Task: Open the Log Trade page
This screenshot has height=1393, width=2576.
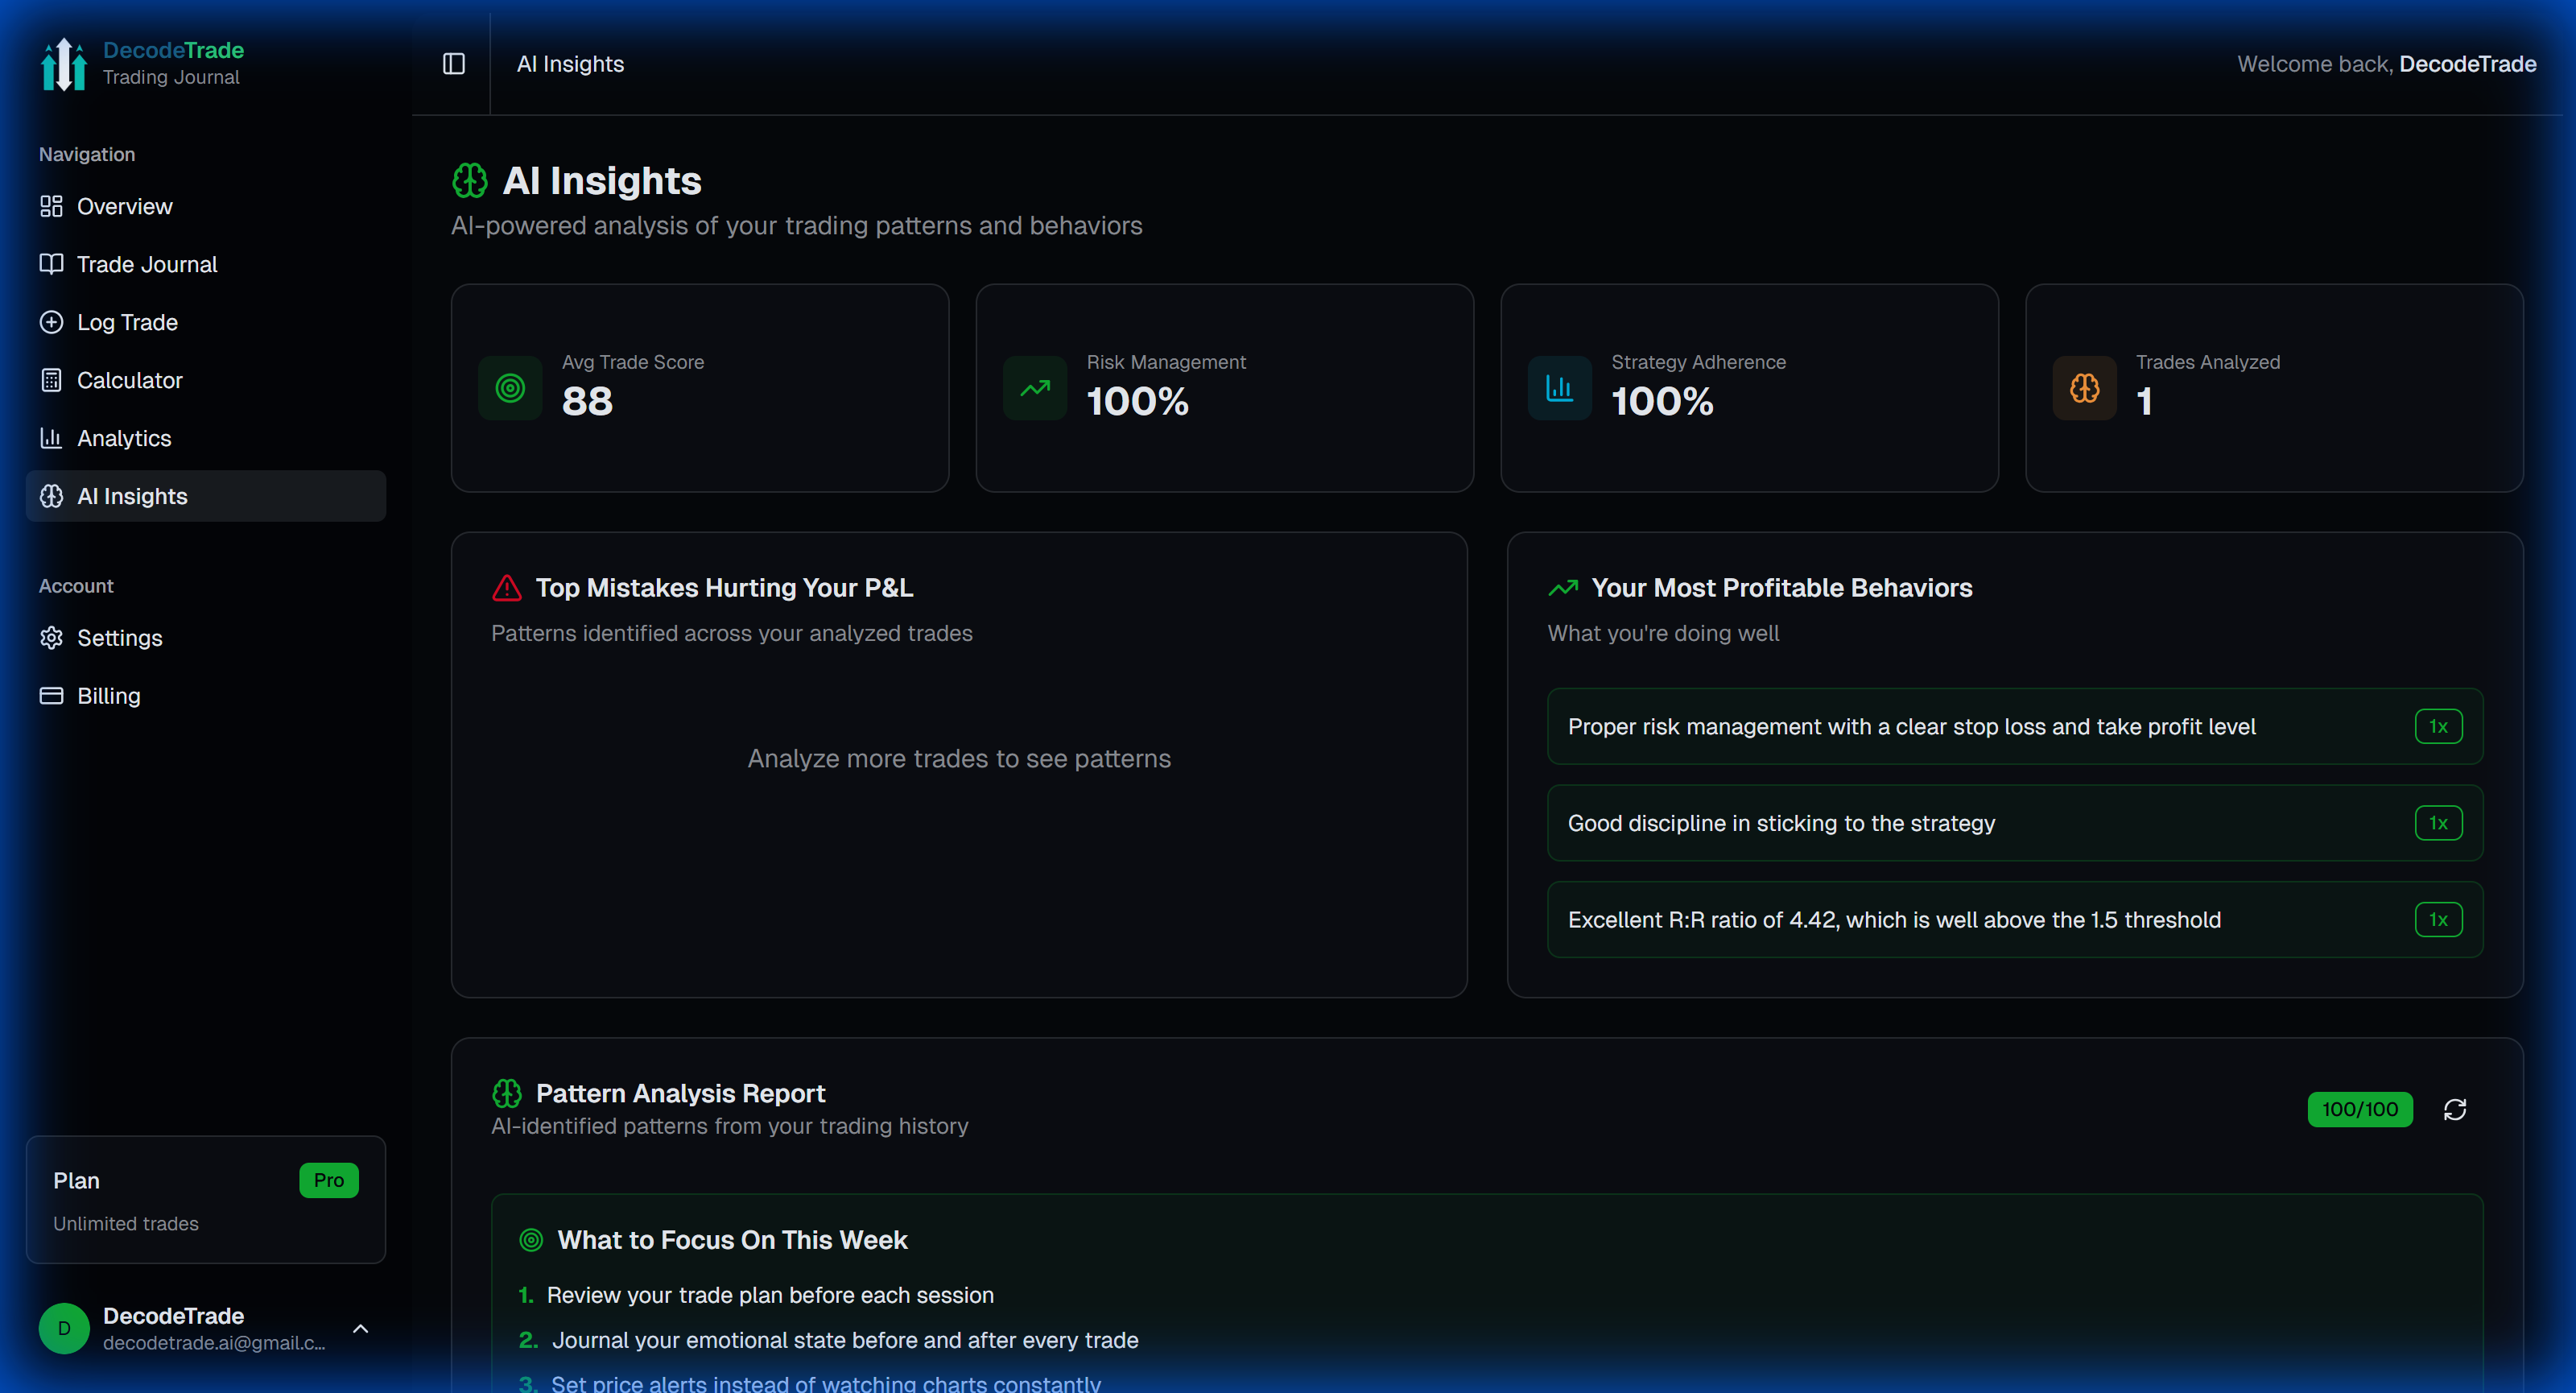Action: 127,322
